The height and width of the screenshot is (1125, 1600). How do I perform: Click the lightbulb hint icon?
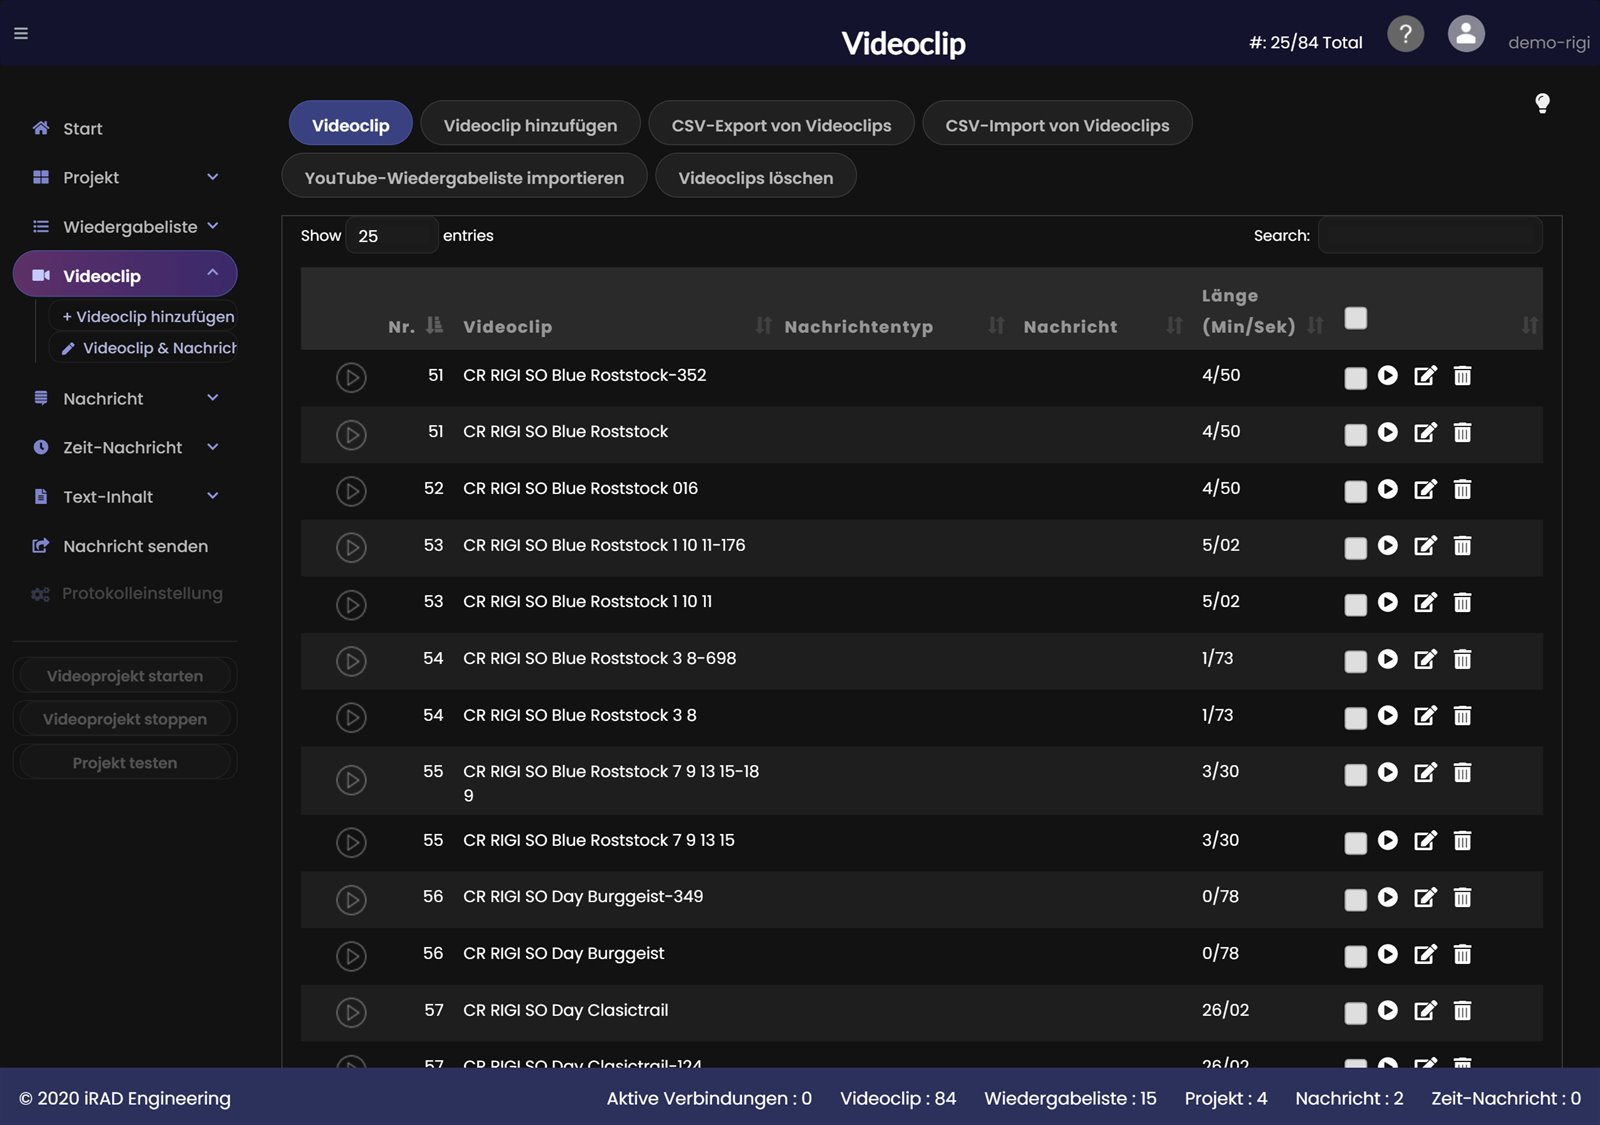1542,103
